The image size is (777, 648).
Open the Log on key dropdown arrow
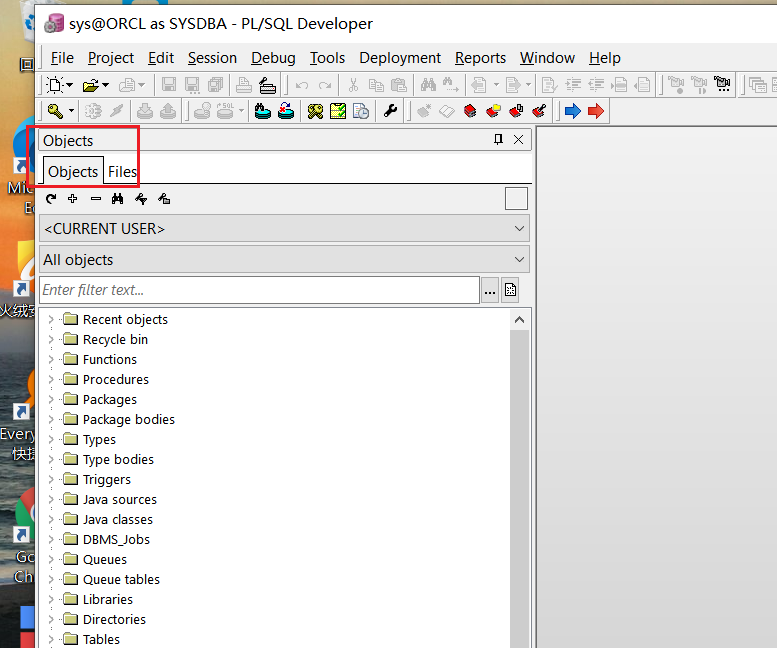click(x=71, y=111)
